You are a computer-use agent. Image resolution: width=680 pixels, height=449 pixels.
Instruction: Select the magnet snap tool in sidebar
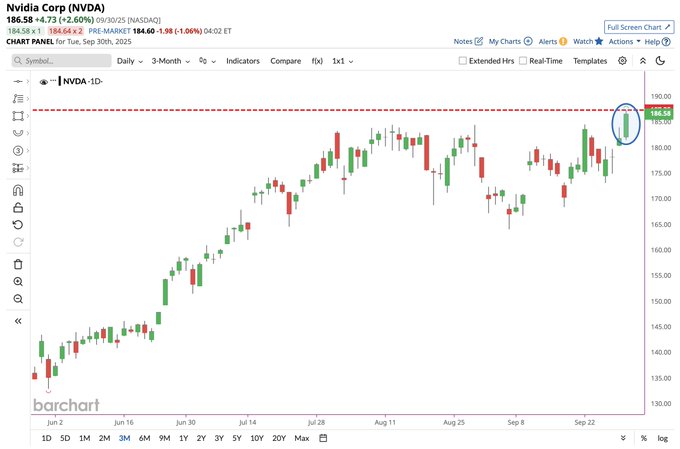point(18,190)
